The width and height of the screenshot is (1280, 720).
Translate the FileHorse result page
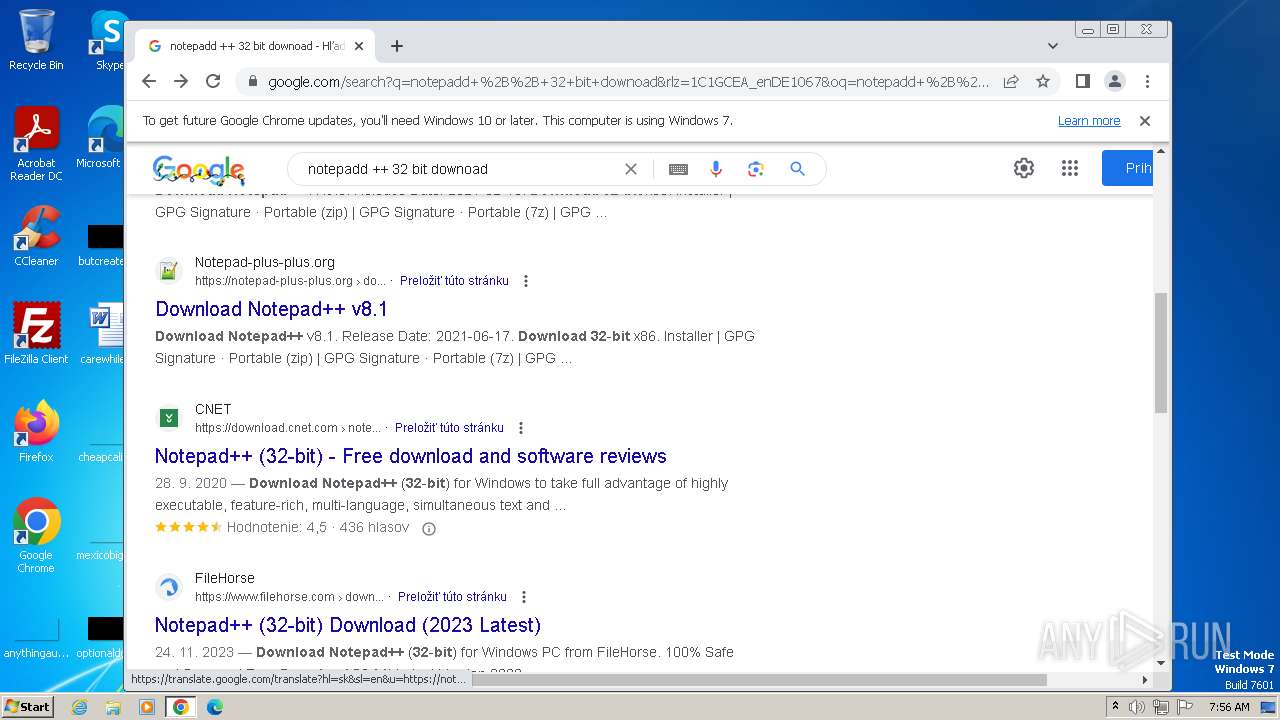click(452, 597)
